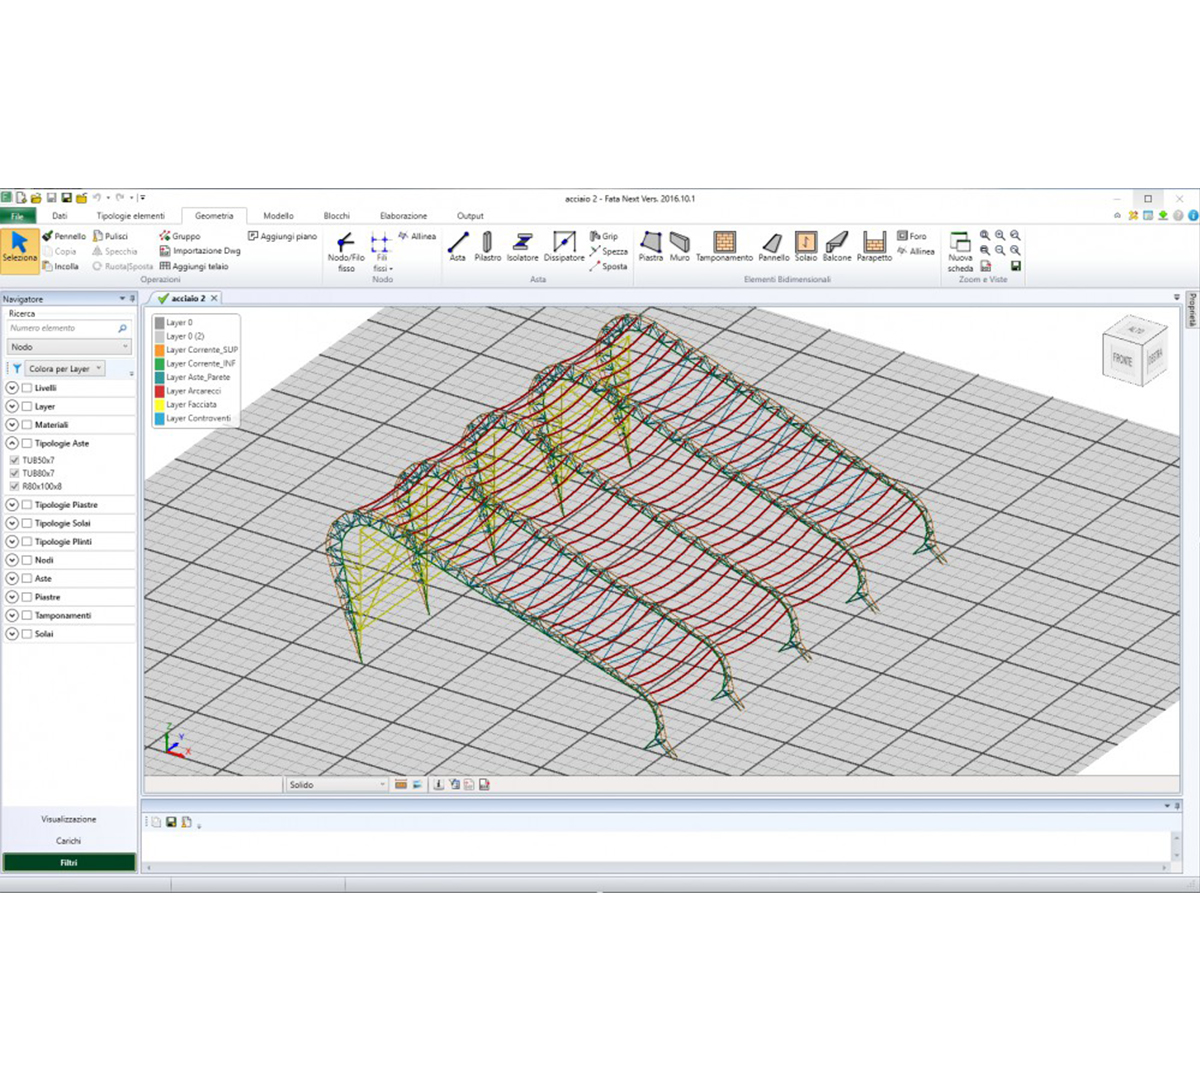Enable the Livelli checkbox
The image size is (1200, 1080).
click(x=27, y=388)
